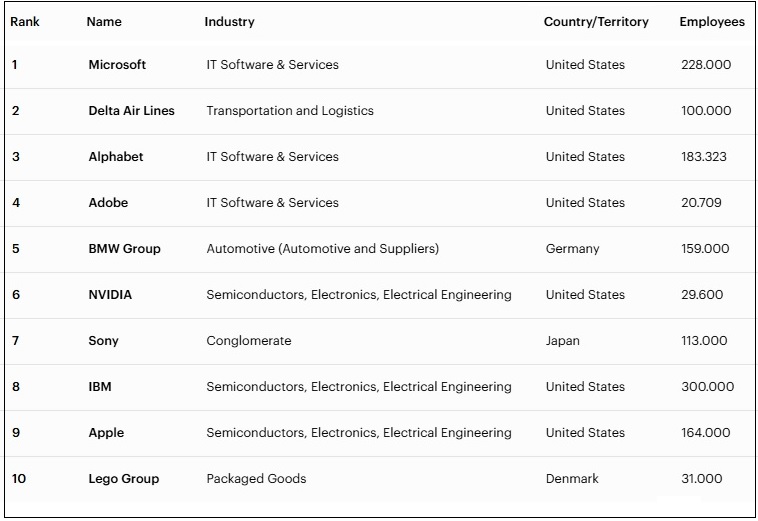The height and width of the screenshot is (521, 758).
Task: Click the Packaged Goods industry cell
Action: (x=256, y=479)
